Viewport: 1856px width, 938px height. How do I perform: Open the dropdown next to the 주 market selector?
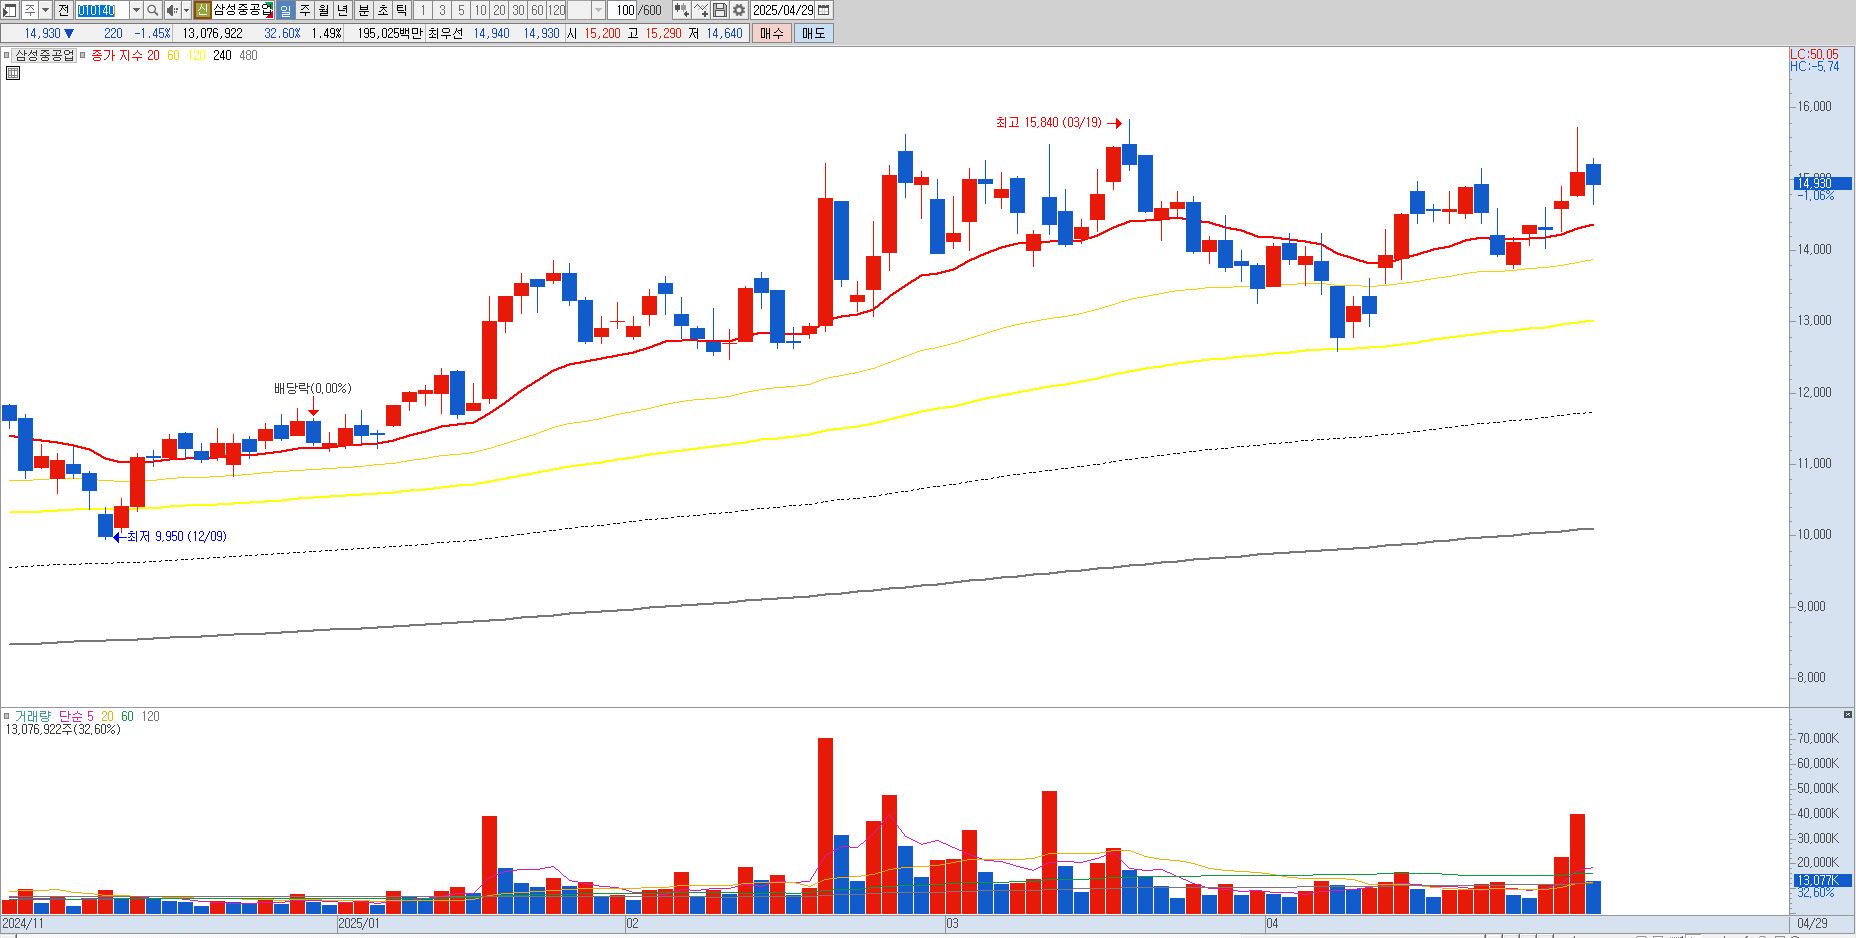point(45,10)
